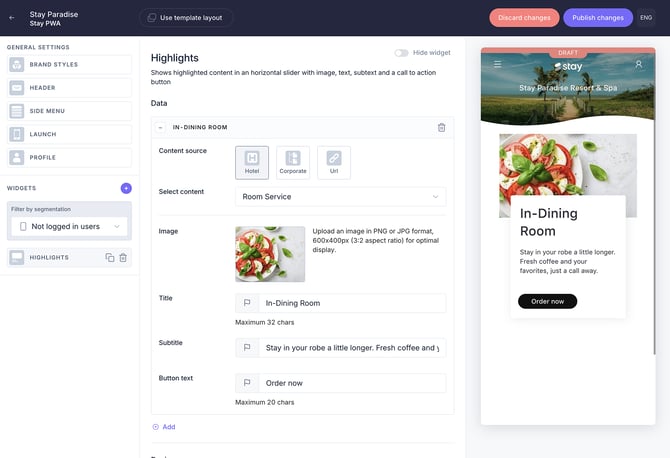Click the stay logo in preview
The image size is (670, 458).
coord(568,66)
